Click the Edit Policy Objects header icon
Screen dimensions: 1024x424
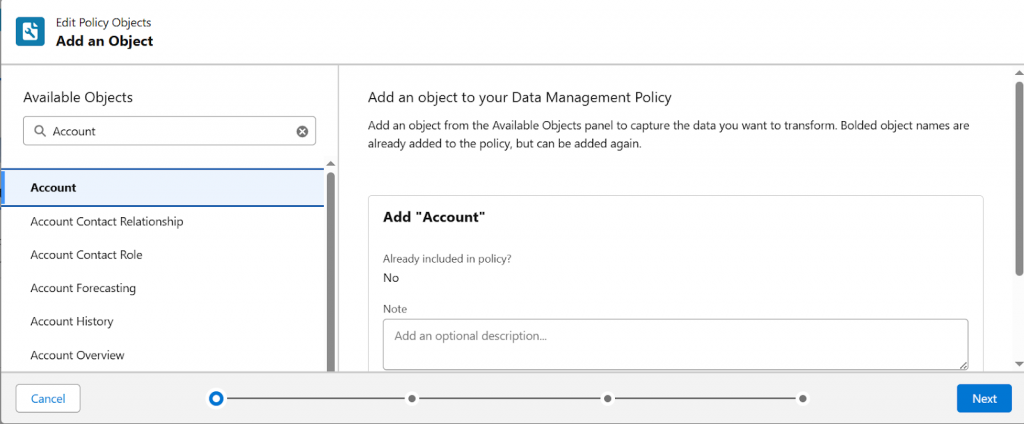[x=30, y=31]
